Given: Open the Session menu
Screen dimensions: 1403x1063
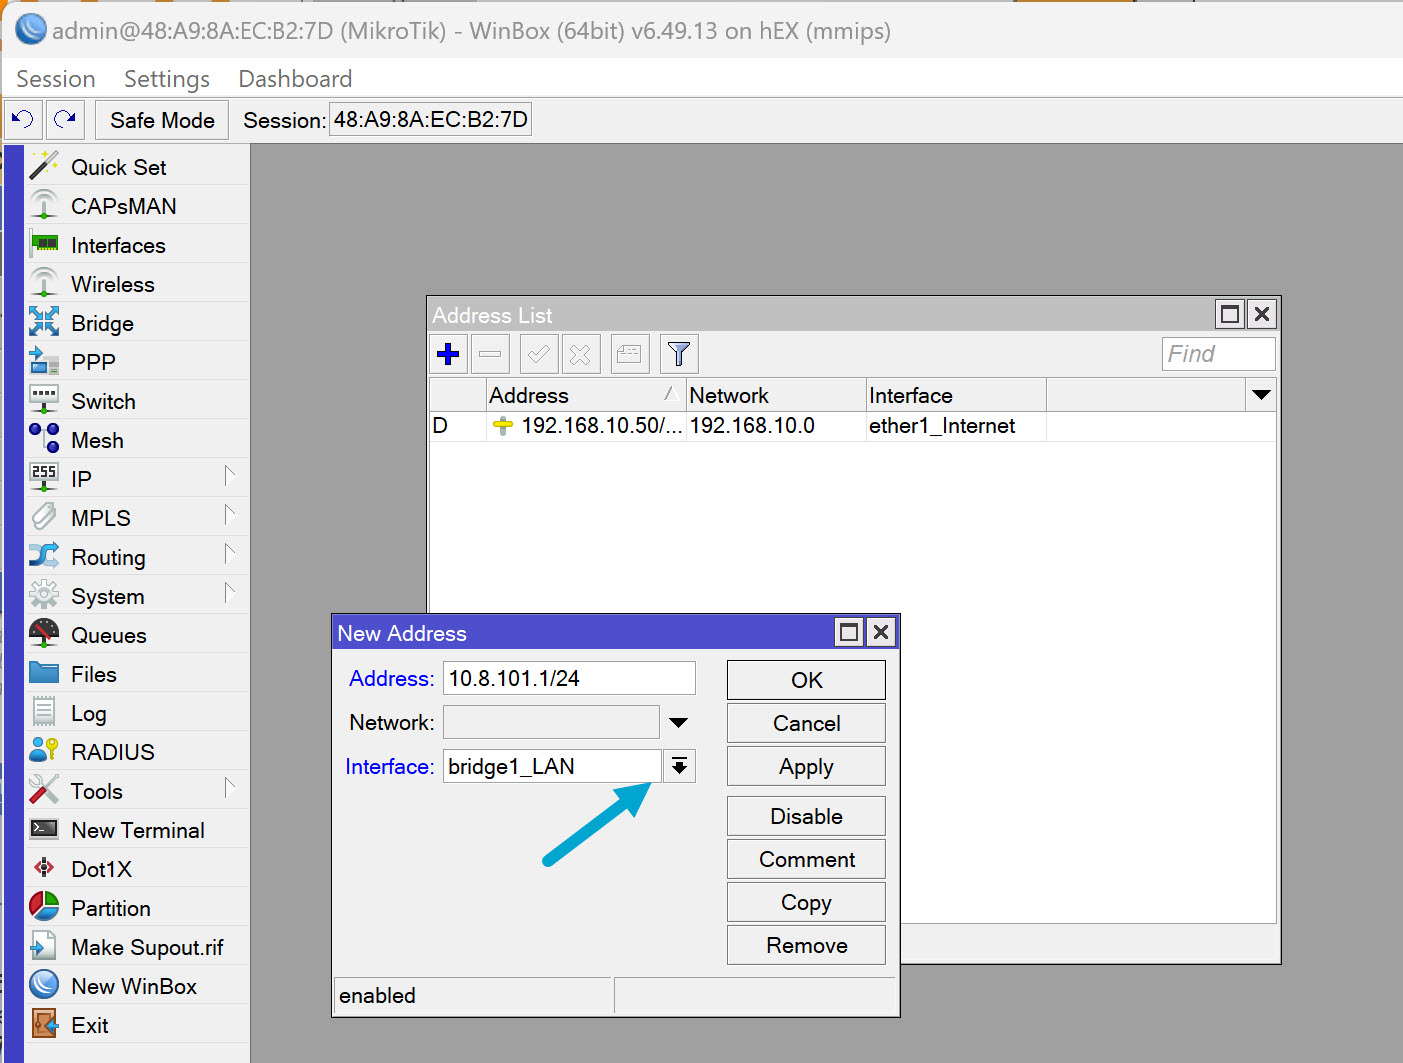Looking at the screenshot, I should point(55,78).
